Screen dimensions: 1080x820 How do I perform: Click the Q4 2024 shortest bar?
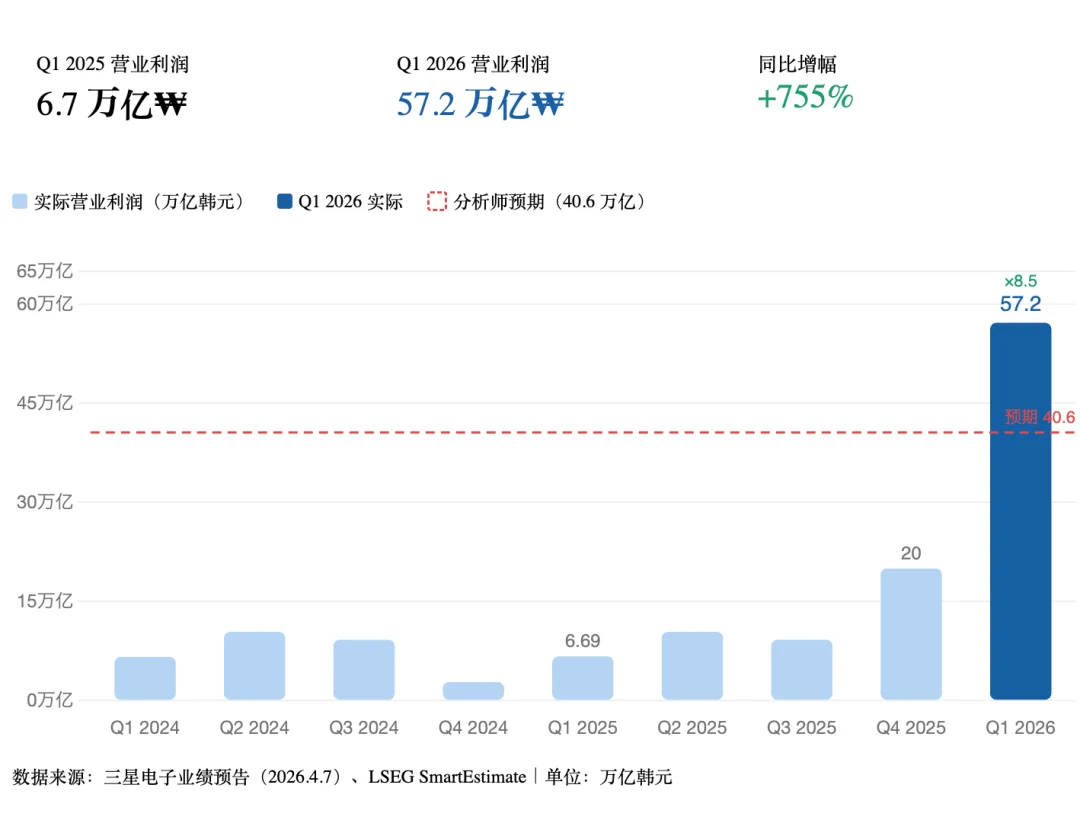pos(472,688)
